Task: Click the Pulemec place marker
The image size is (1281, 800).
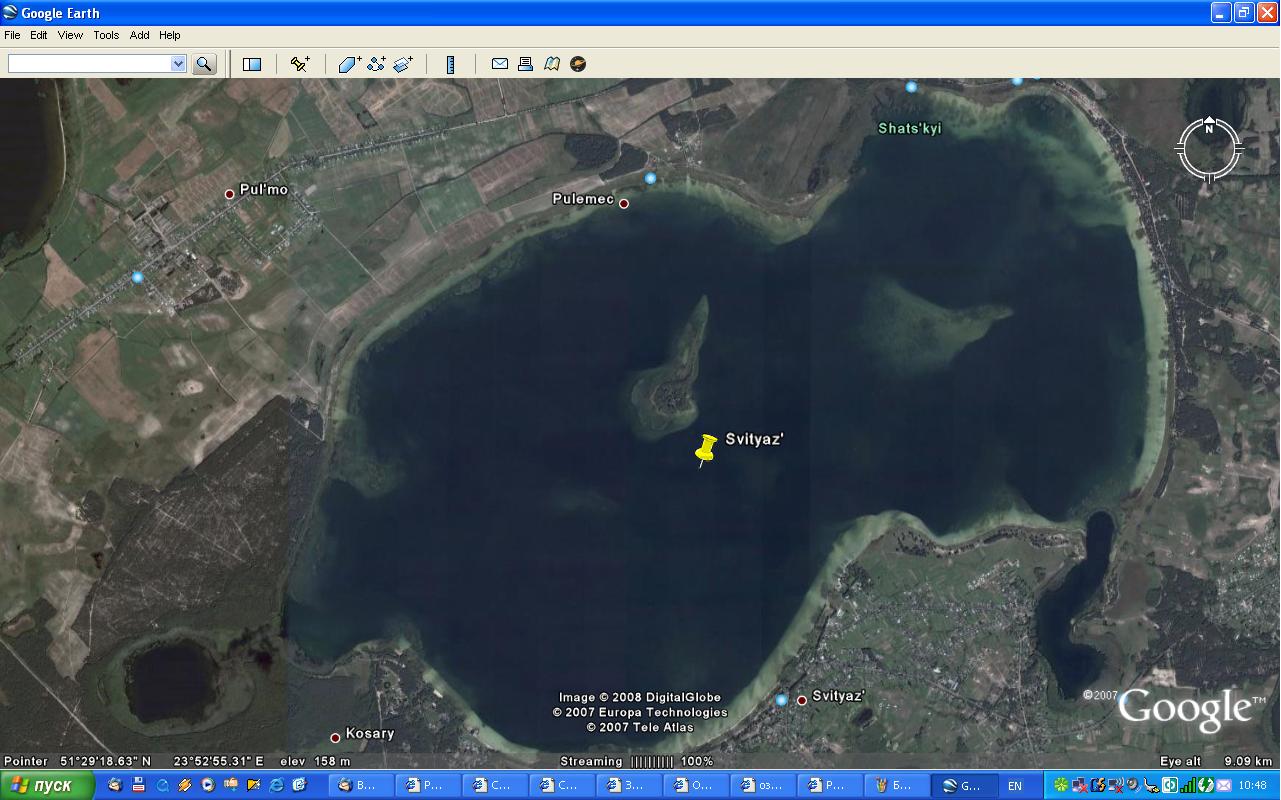Action: point(624,204)
